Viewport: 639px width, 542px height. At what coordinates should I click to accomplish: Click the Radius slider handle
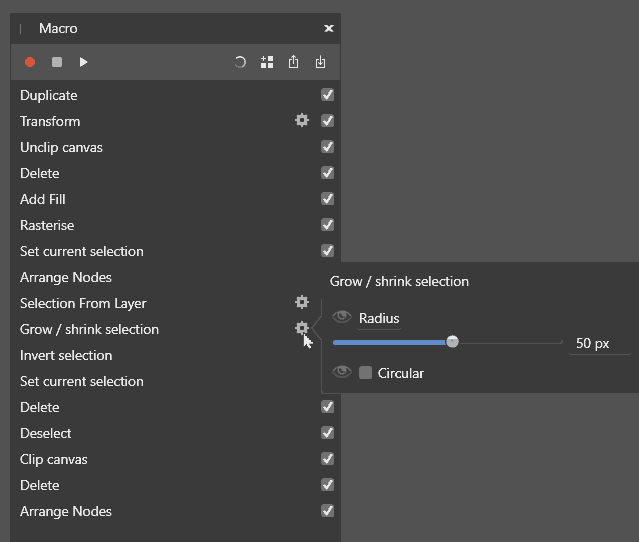pos(453,342)
